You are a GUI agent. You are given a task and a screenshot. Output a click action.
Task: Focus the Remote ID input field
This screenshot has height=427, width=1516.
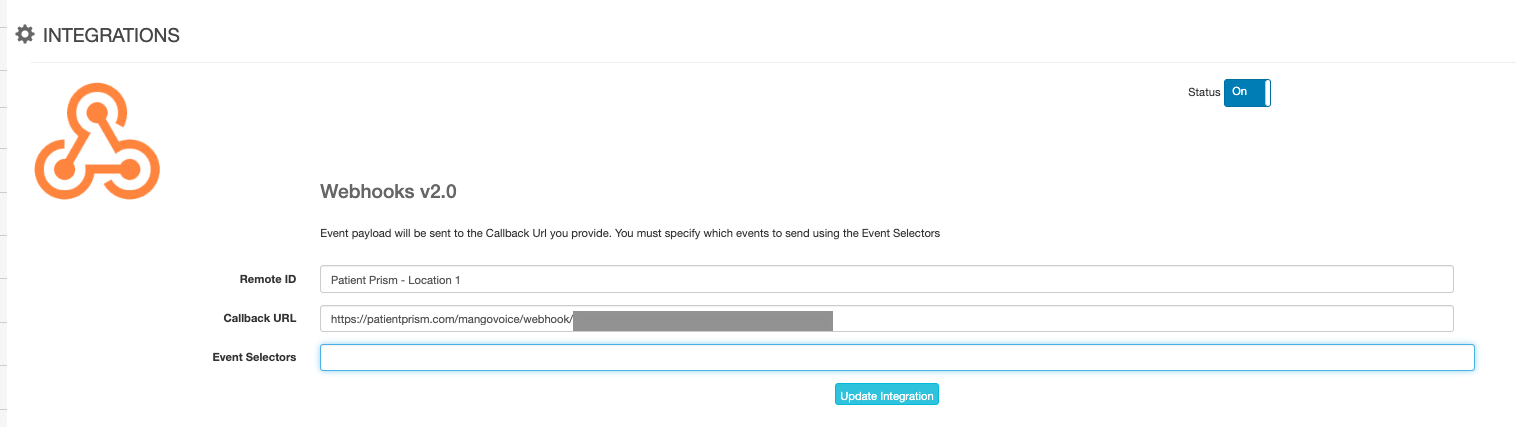886,279
